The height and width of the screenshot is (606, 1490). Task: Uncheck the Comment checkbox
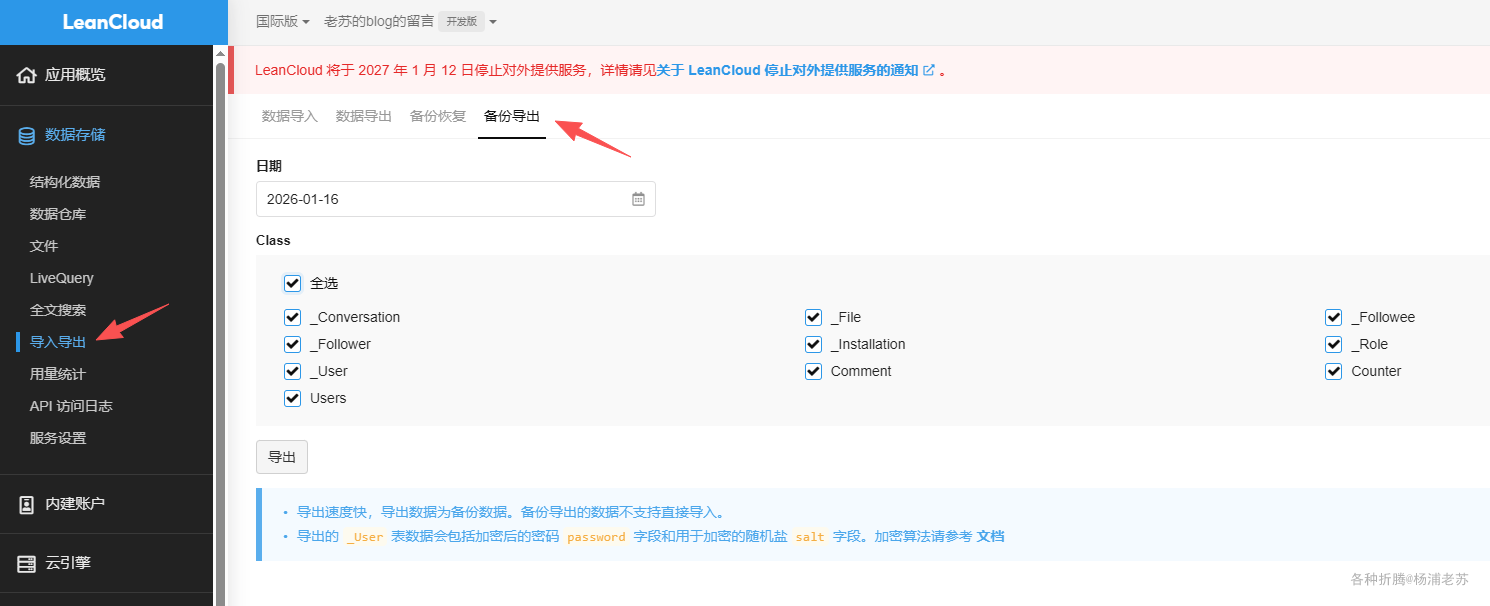point(813,371)
